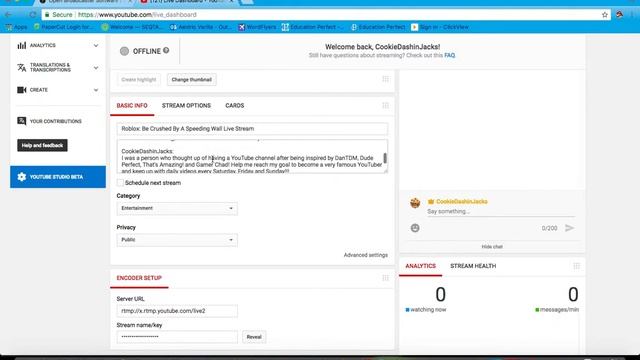640x360 pixels.
Task: Open the Apps bookmarks shortcut
Action: tap(16, 27)
